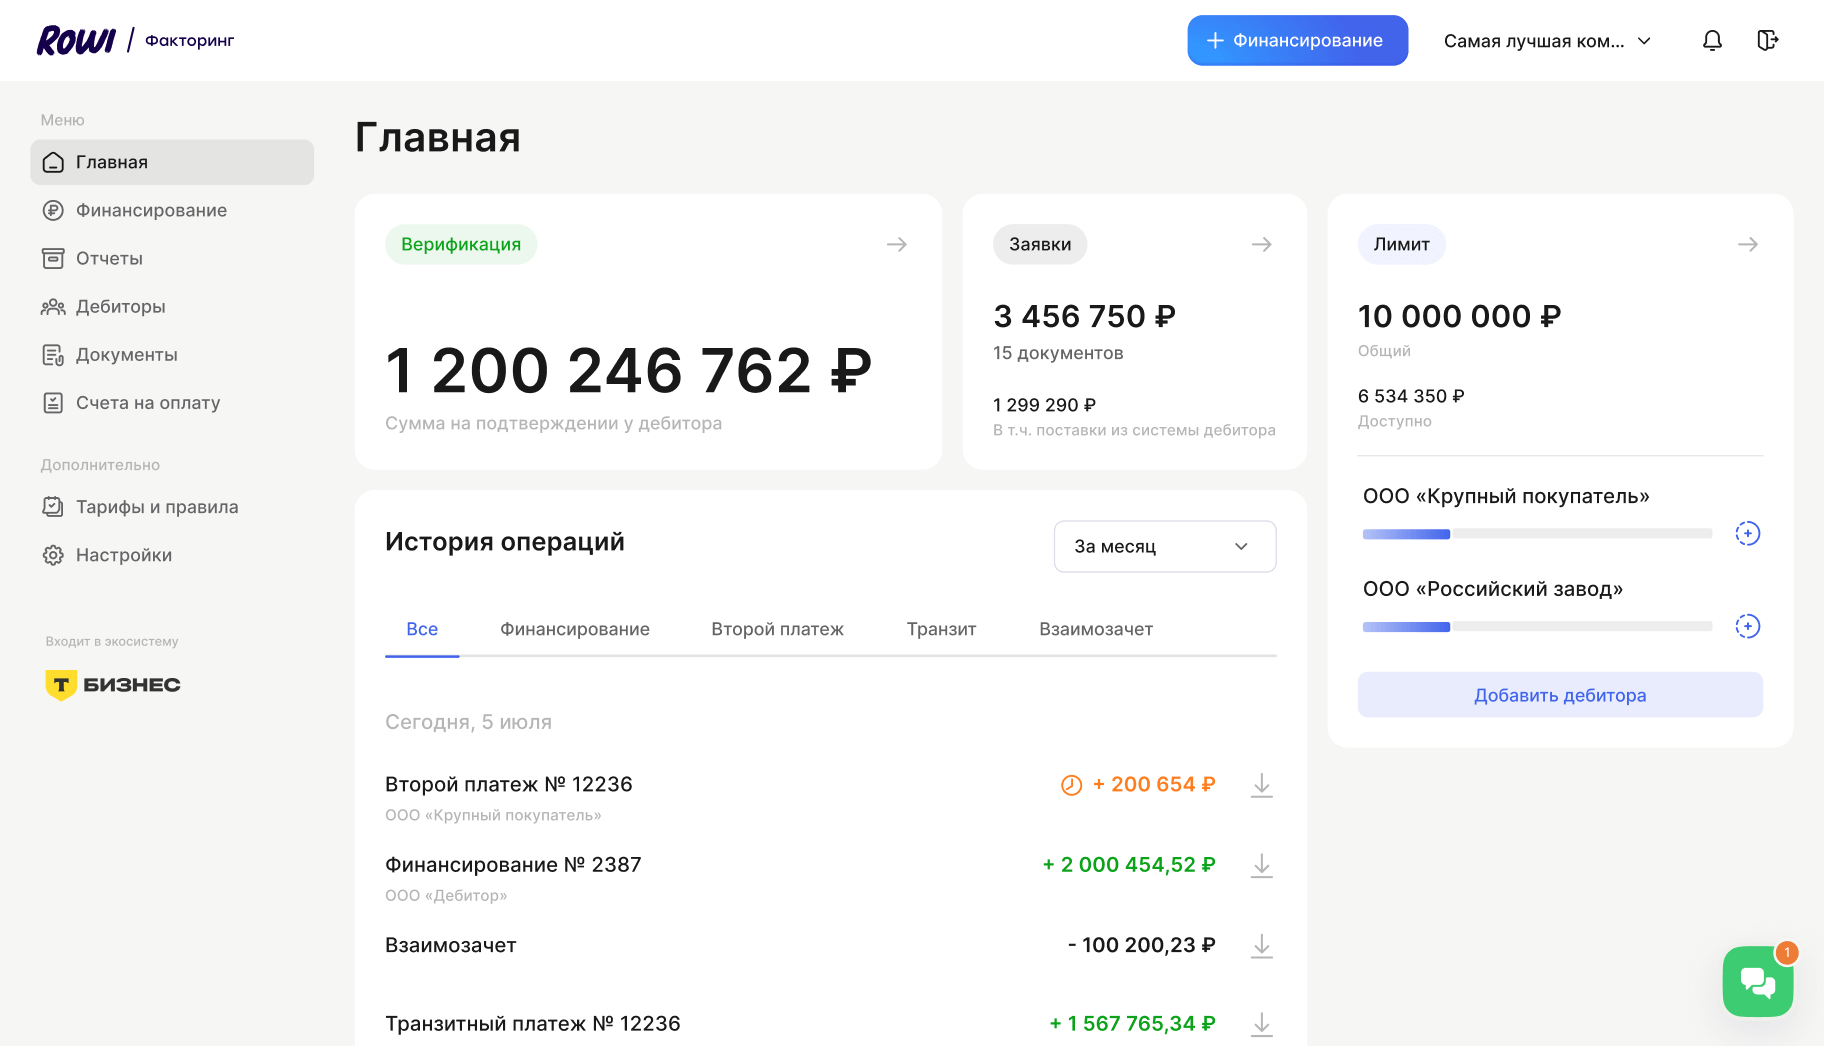
Task: Open the Верификация card arrow
Action: (x=897, y=245)
